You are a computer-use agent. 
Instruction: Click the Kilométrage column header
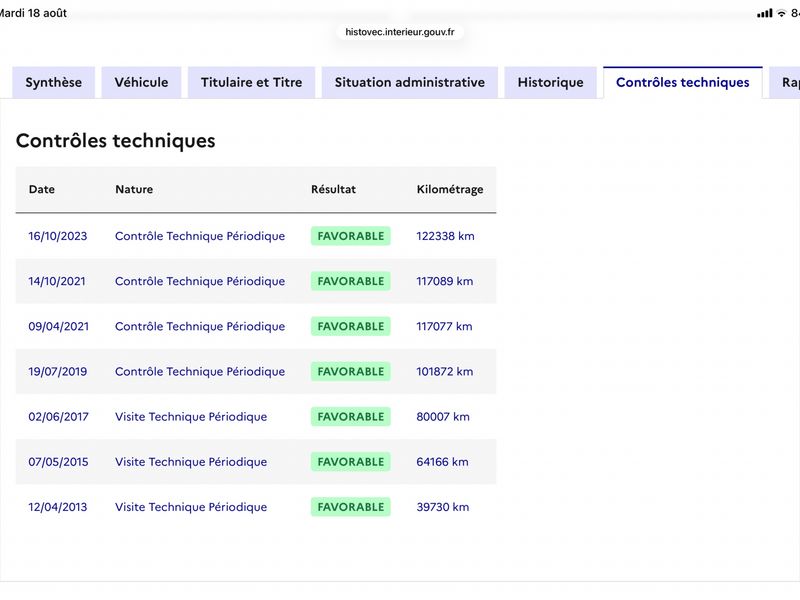450,189
